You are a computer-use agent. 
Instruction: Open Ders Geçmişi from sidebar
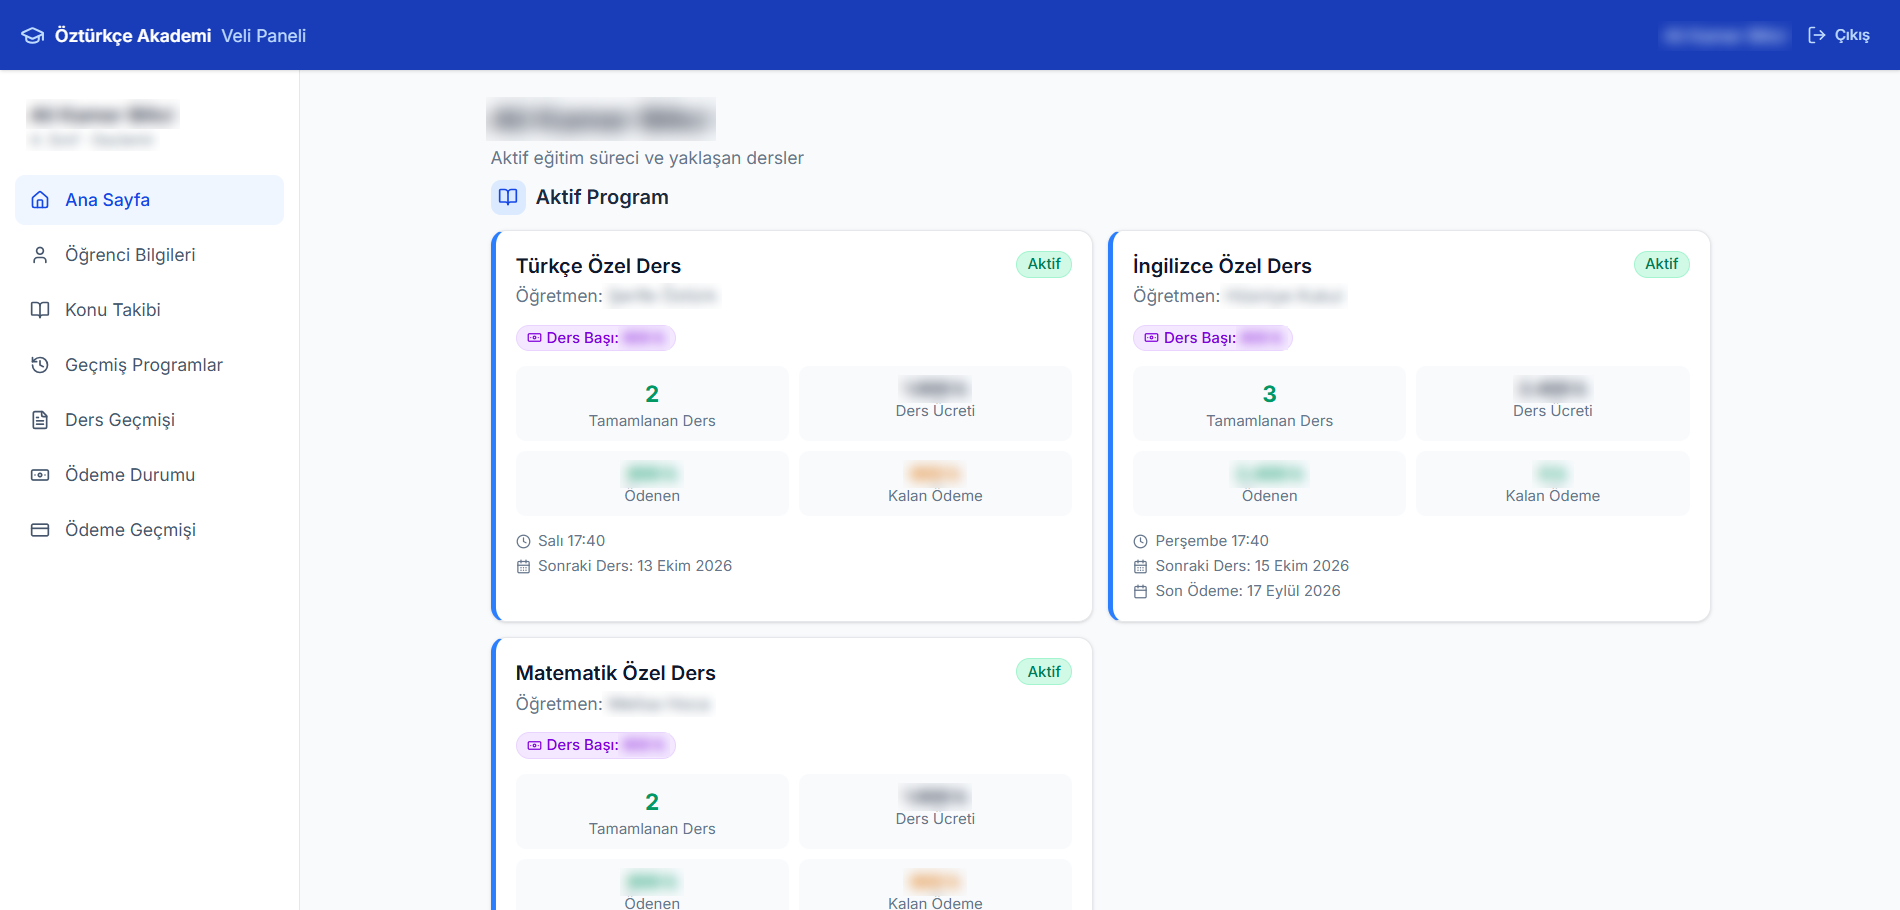point(149,420)
